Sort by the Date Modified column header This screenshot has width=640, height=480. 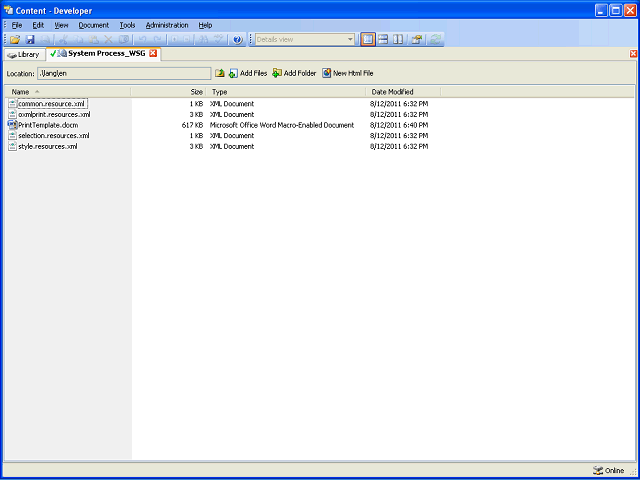[403, 92]
